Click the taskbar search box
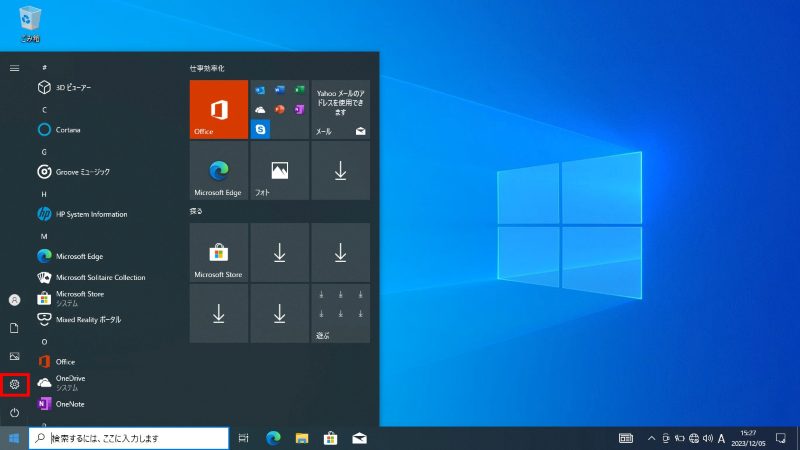This screenshot has height=450, width=800. [x=129, y=438]
